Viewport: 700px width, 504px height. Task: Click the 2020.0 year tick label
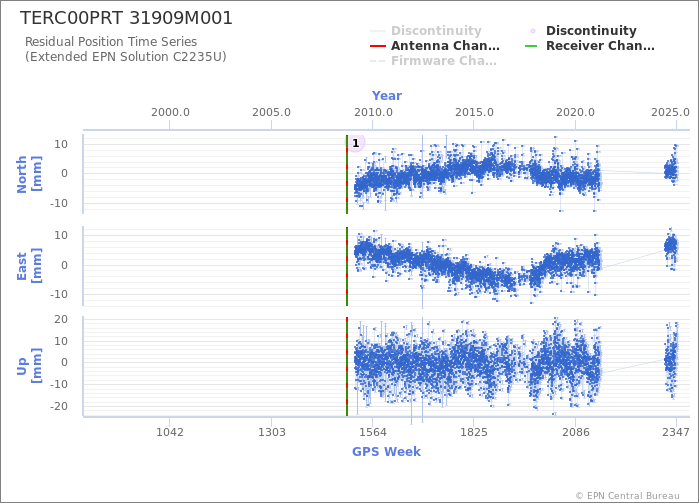pos(575,112)
